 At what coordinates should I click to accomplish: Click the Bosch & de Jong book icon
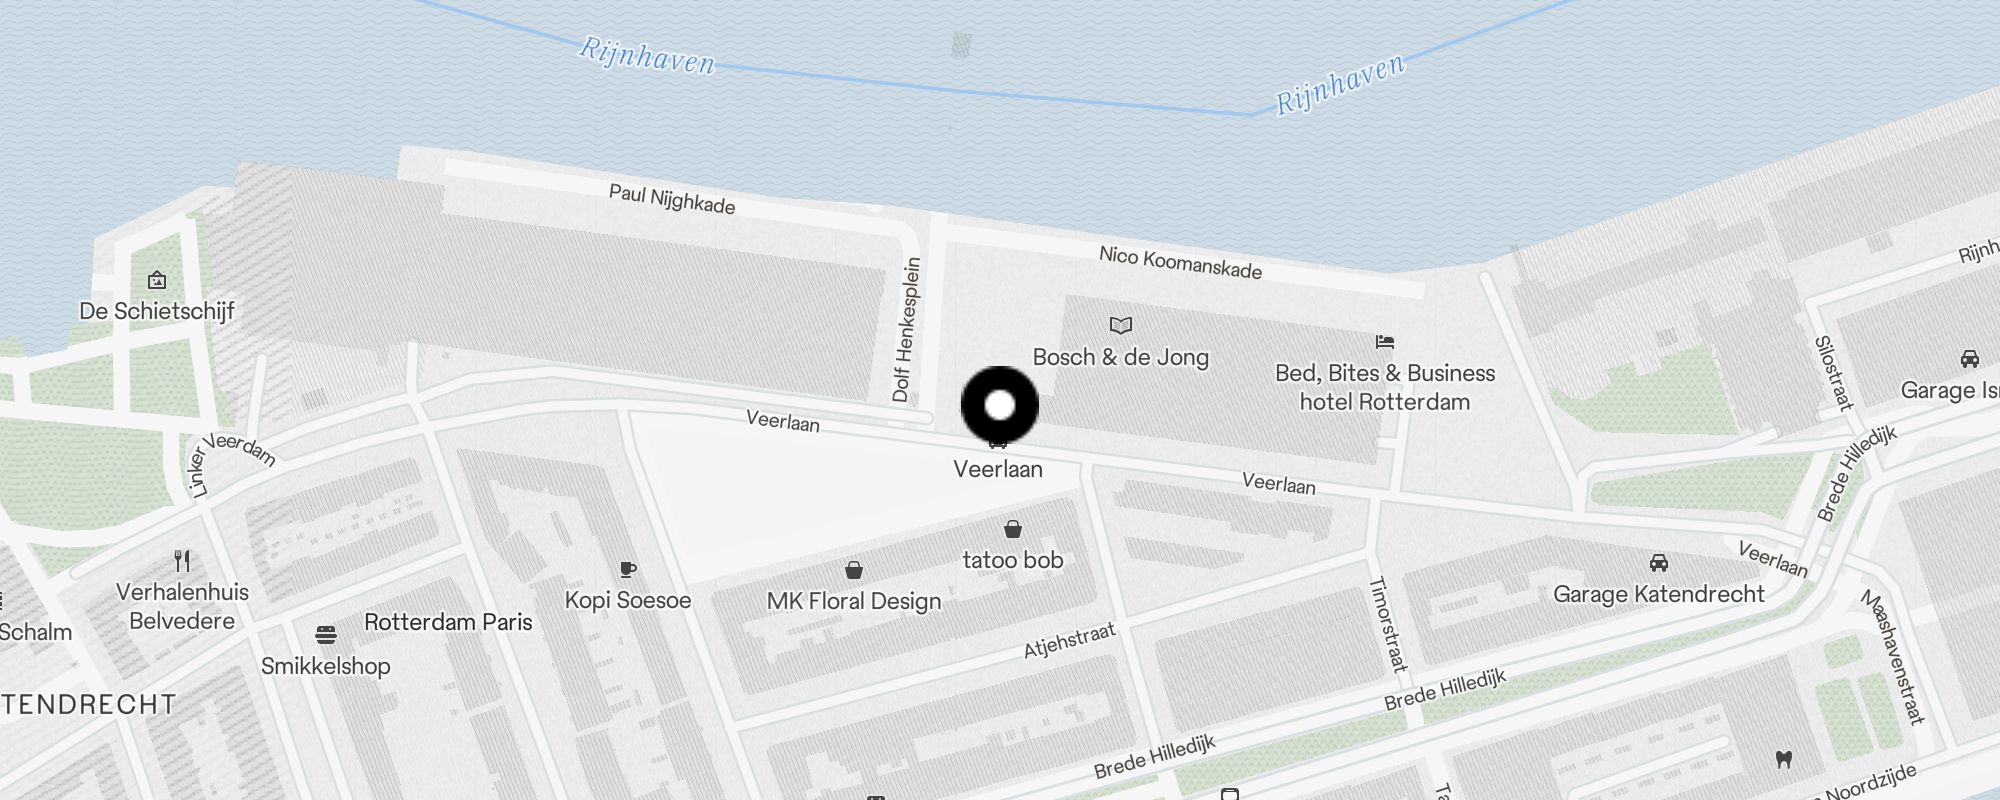[1121, 325]
